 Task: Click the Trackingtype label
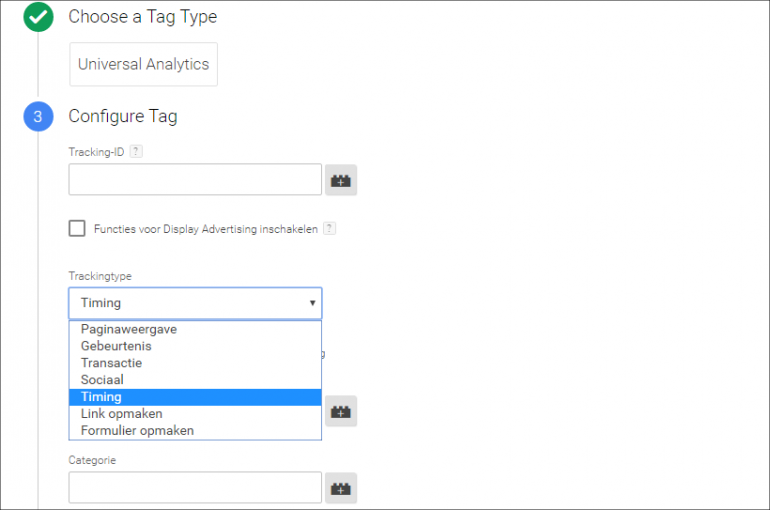coord(100,276)
